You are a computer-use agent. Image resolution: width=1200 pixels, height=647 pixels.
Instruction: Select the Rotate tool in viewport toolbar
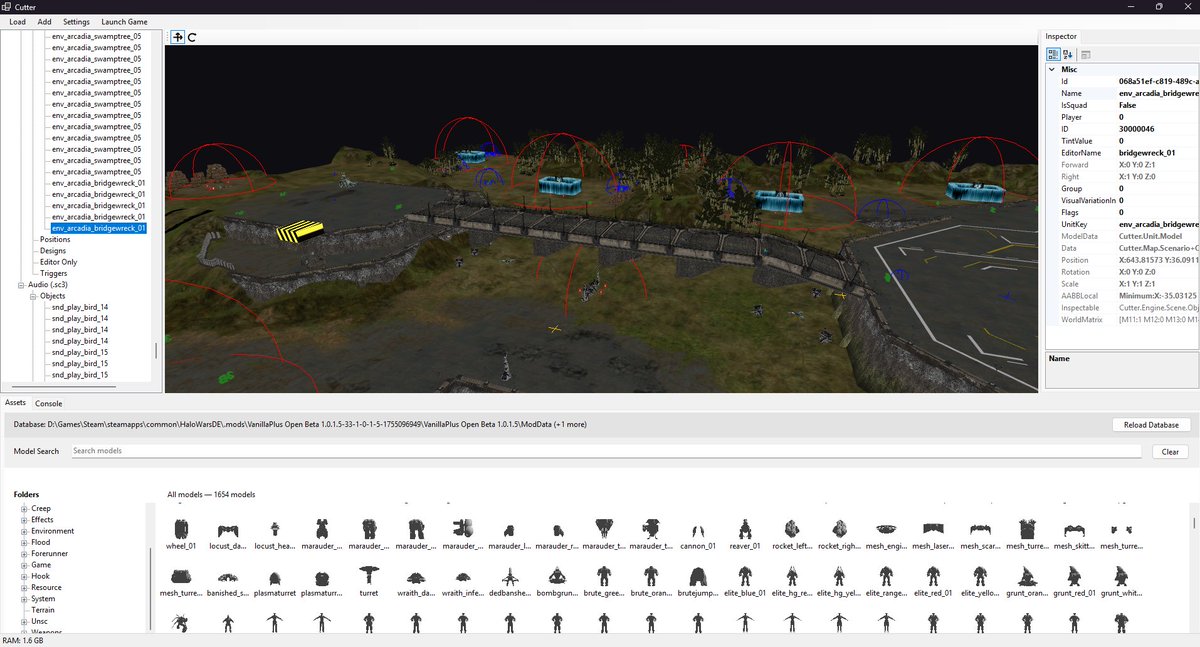coord(192,37)
